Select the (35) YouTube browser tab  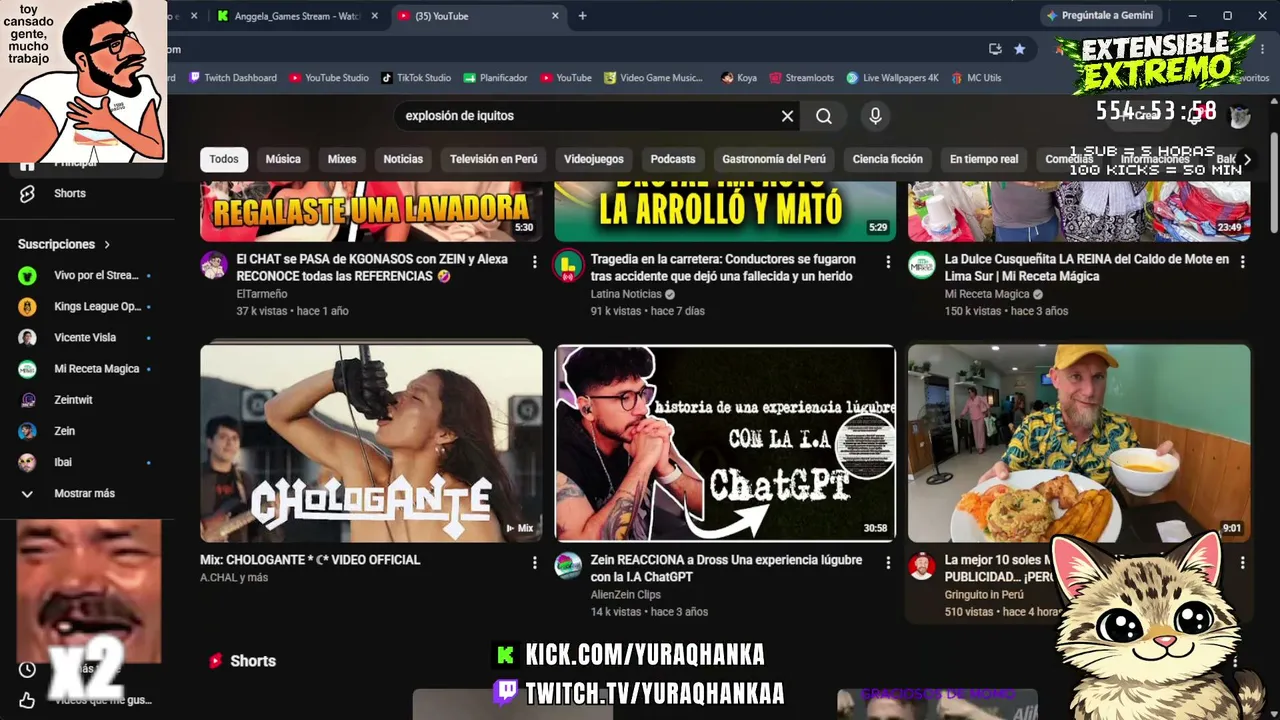tap(478, 16)
